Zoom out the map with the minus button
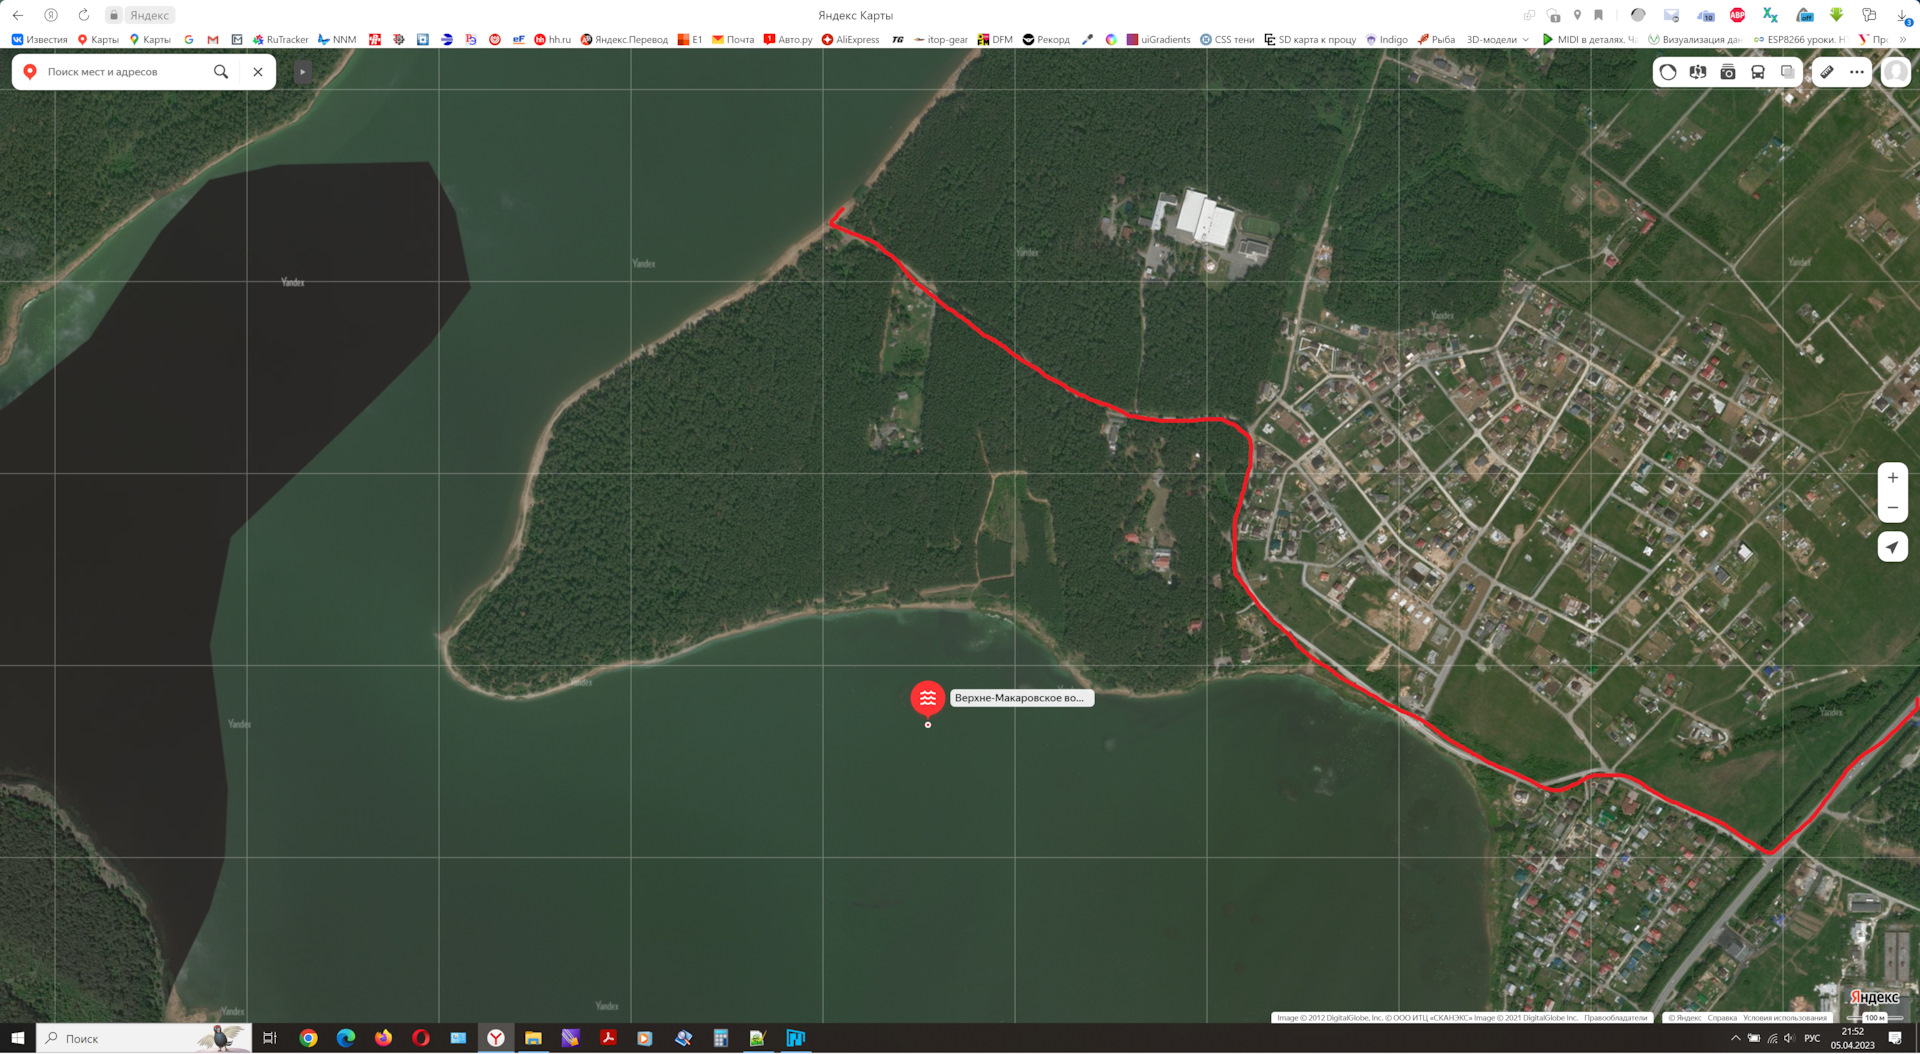 click(x=1892, y=508)
